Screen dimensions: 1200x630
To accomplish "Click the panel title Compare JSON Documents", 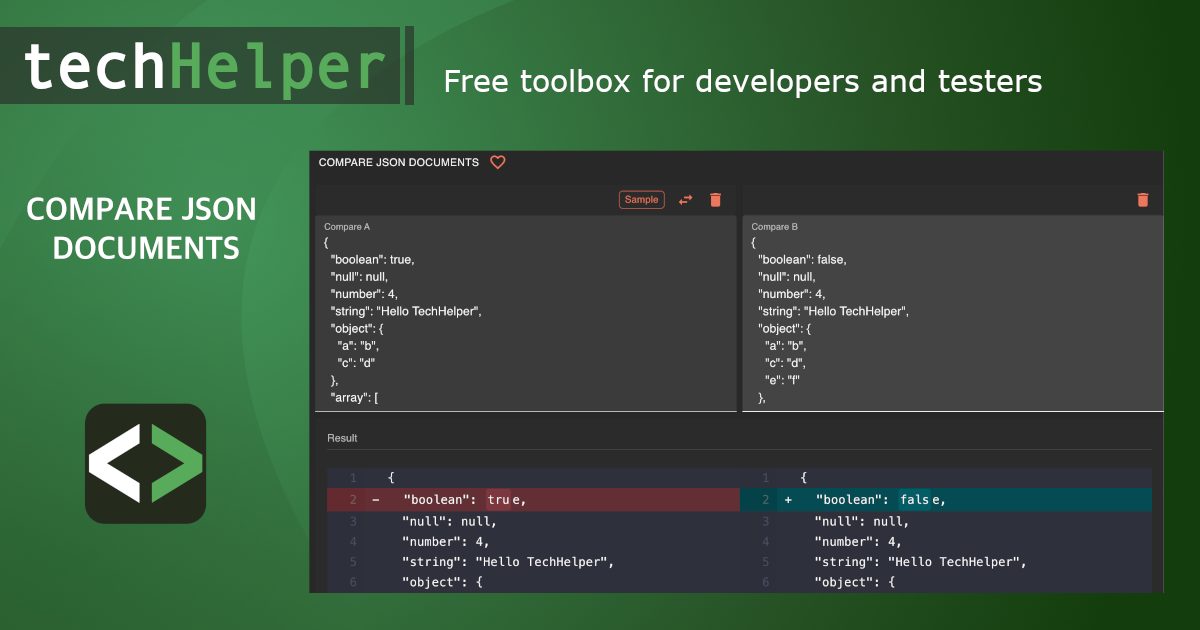I will coord(398,162).
